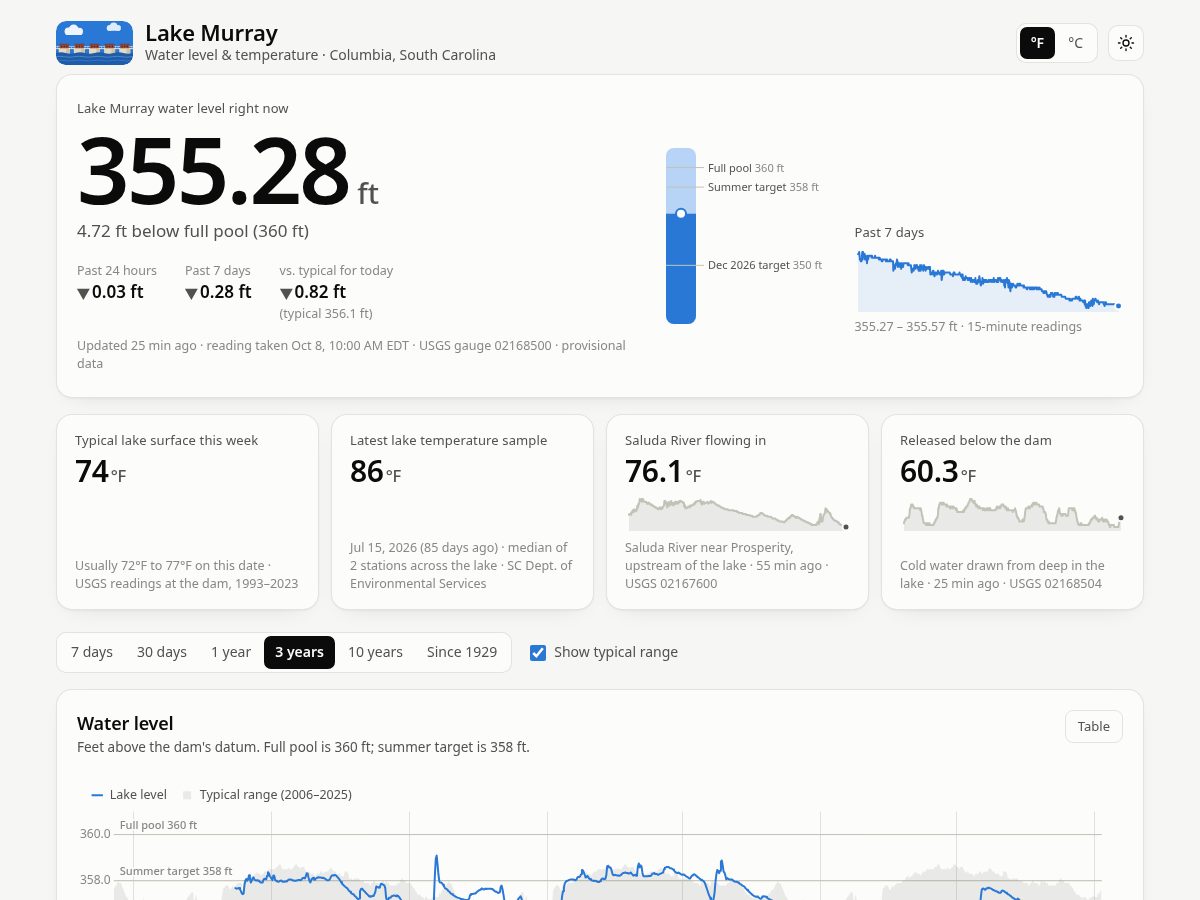Click the Water level chart heading
The image size is (1200, 900).
tap(125, 723)
